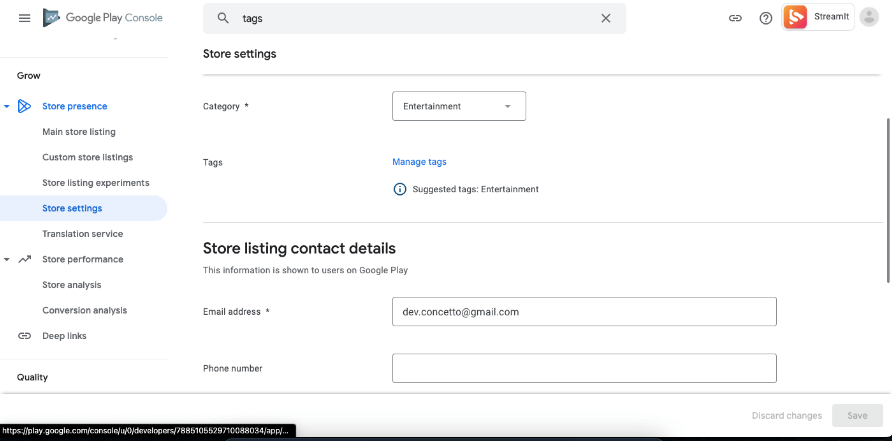Open the help question mark icon
The width and height of the screenshot is (892, 441).
766,18
